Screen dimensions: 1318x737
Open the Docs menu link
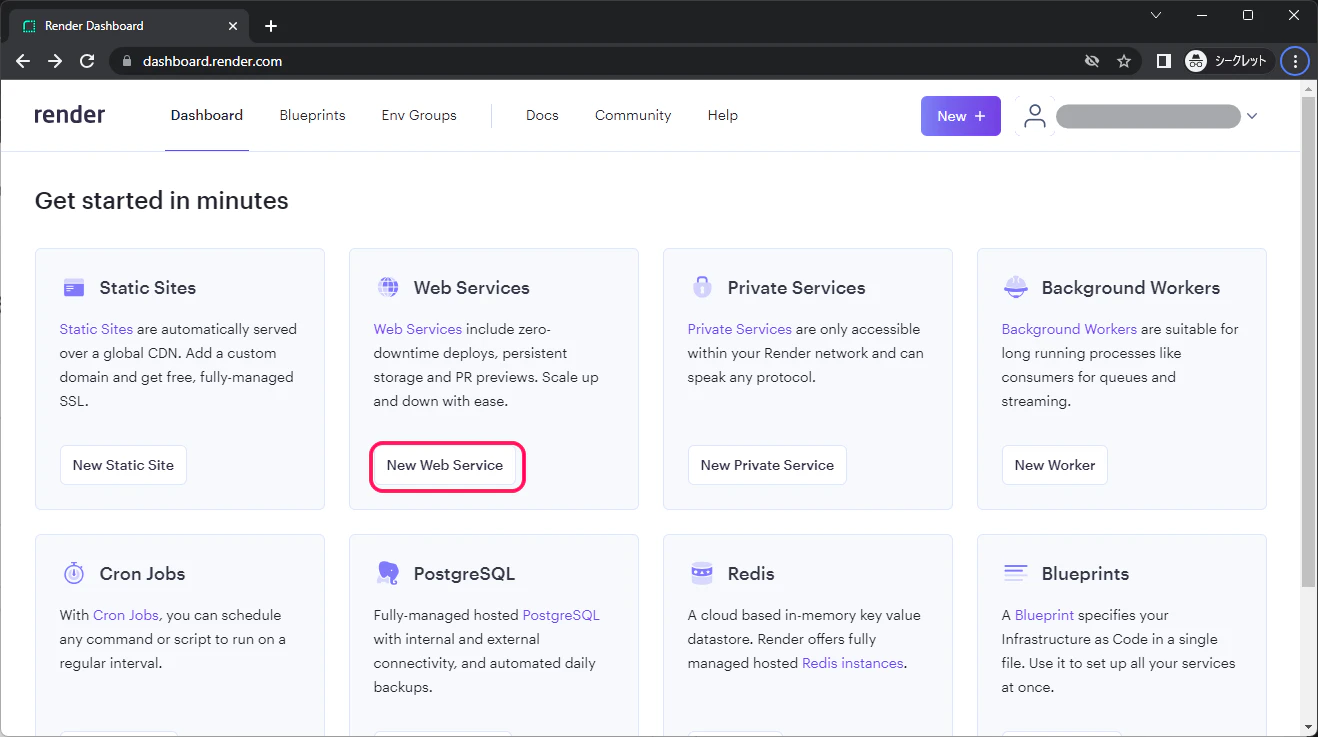(542, 115)
